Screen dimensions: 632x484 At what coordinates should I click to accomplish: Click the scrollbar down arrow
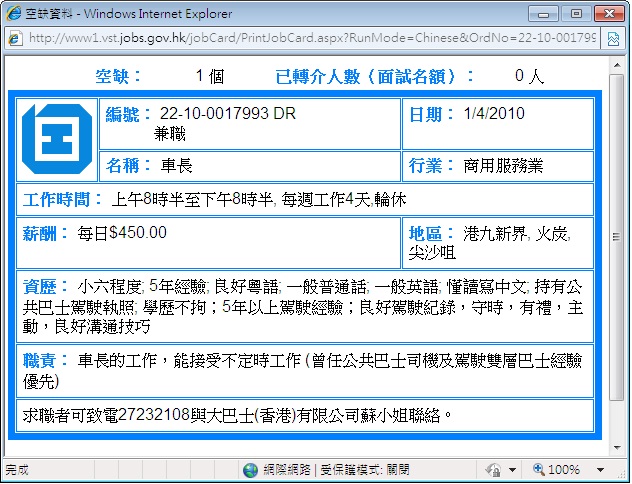coord(616,447)
